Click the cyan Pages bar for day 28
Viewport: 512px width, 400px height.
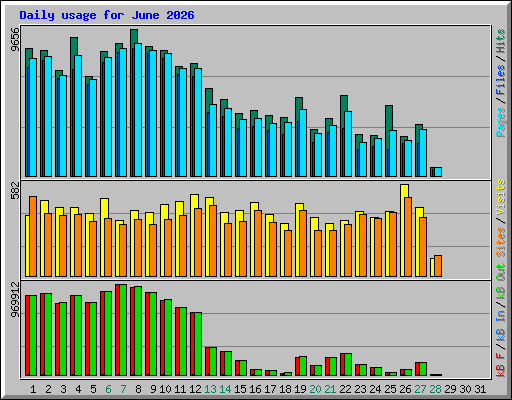438,172
